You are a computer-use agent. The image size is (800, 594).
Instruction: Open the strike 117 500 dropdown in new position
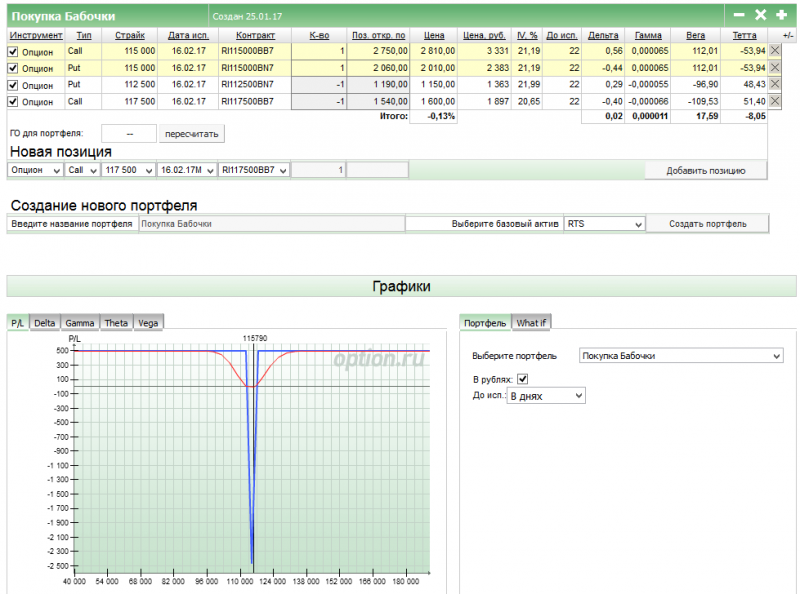pyautogui.click(x=129, y=170)
